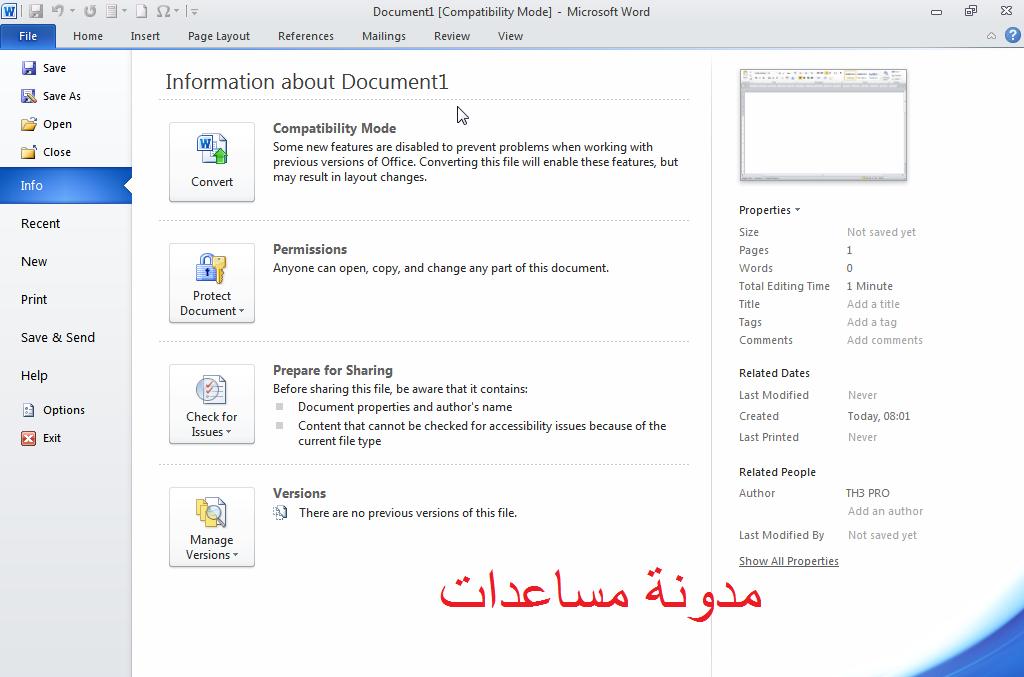Click the 'Compatibility Mode' heading
The image size is (1024, 677).
click(x=334, y=129)
